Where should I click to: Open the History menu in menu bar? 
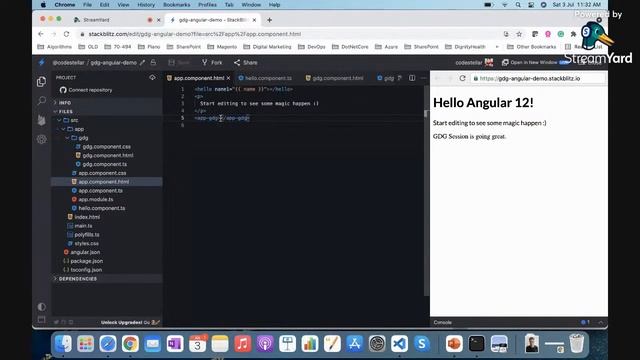click(x=146, y=5)
